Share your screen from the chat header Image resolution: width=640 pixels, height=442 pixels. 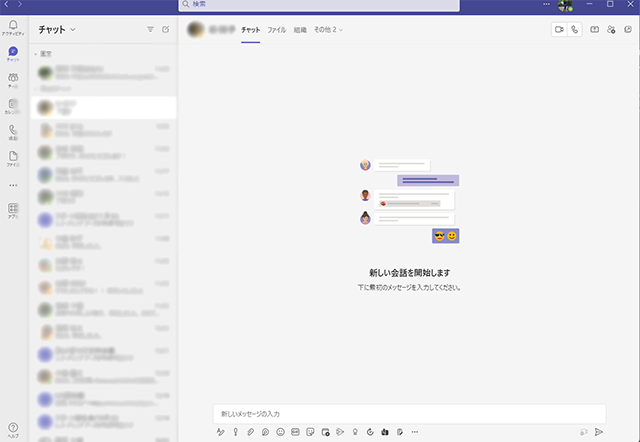pos(595,29)
